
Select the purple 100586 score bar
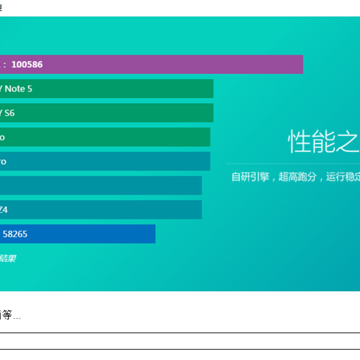click(x=151, y=64)
